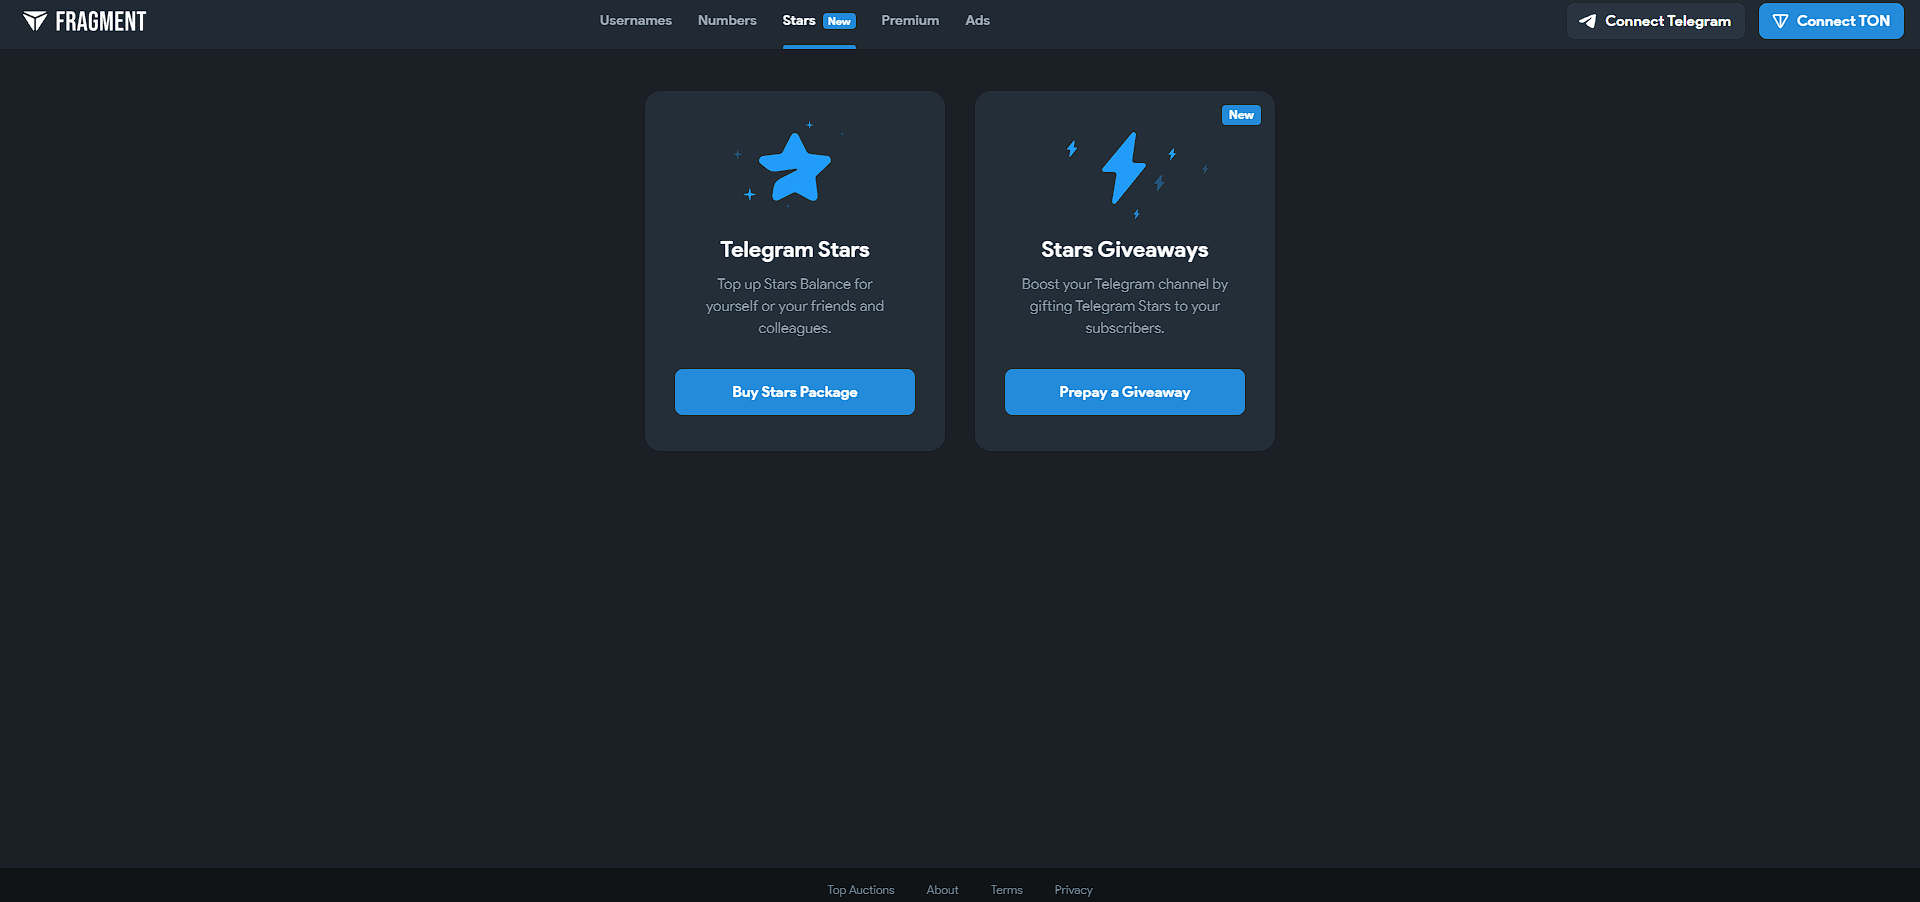Image resolution: width=1920 pixels, height=902 pixels.
Task: Open the Numbers tab
Action: [x=727, y=20]
